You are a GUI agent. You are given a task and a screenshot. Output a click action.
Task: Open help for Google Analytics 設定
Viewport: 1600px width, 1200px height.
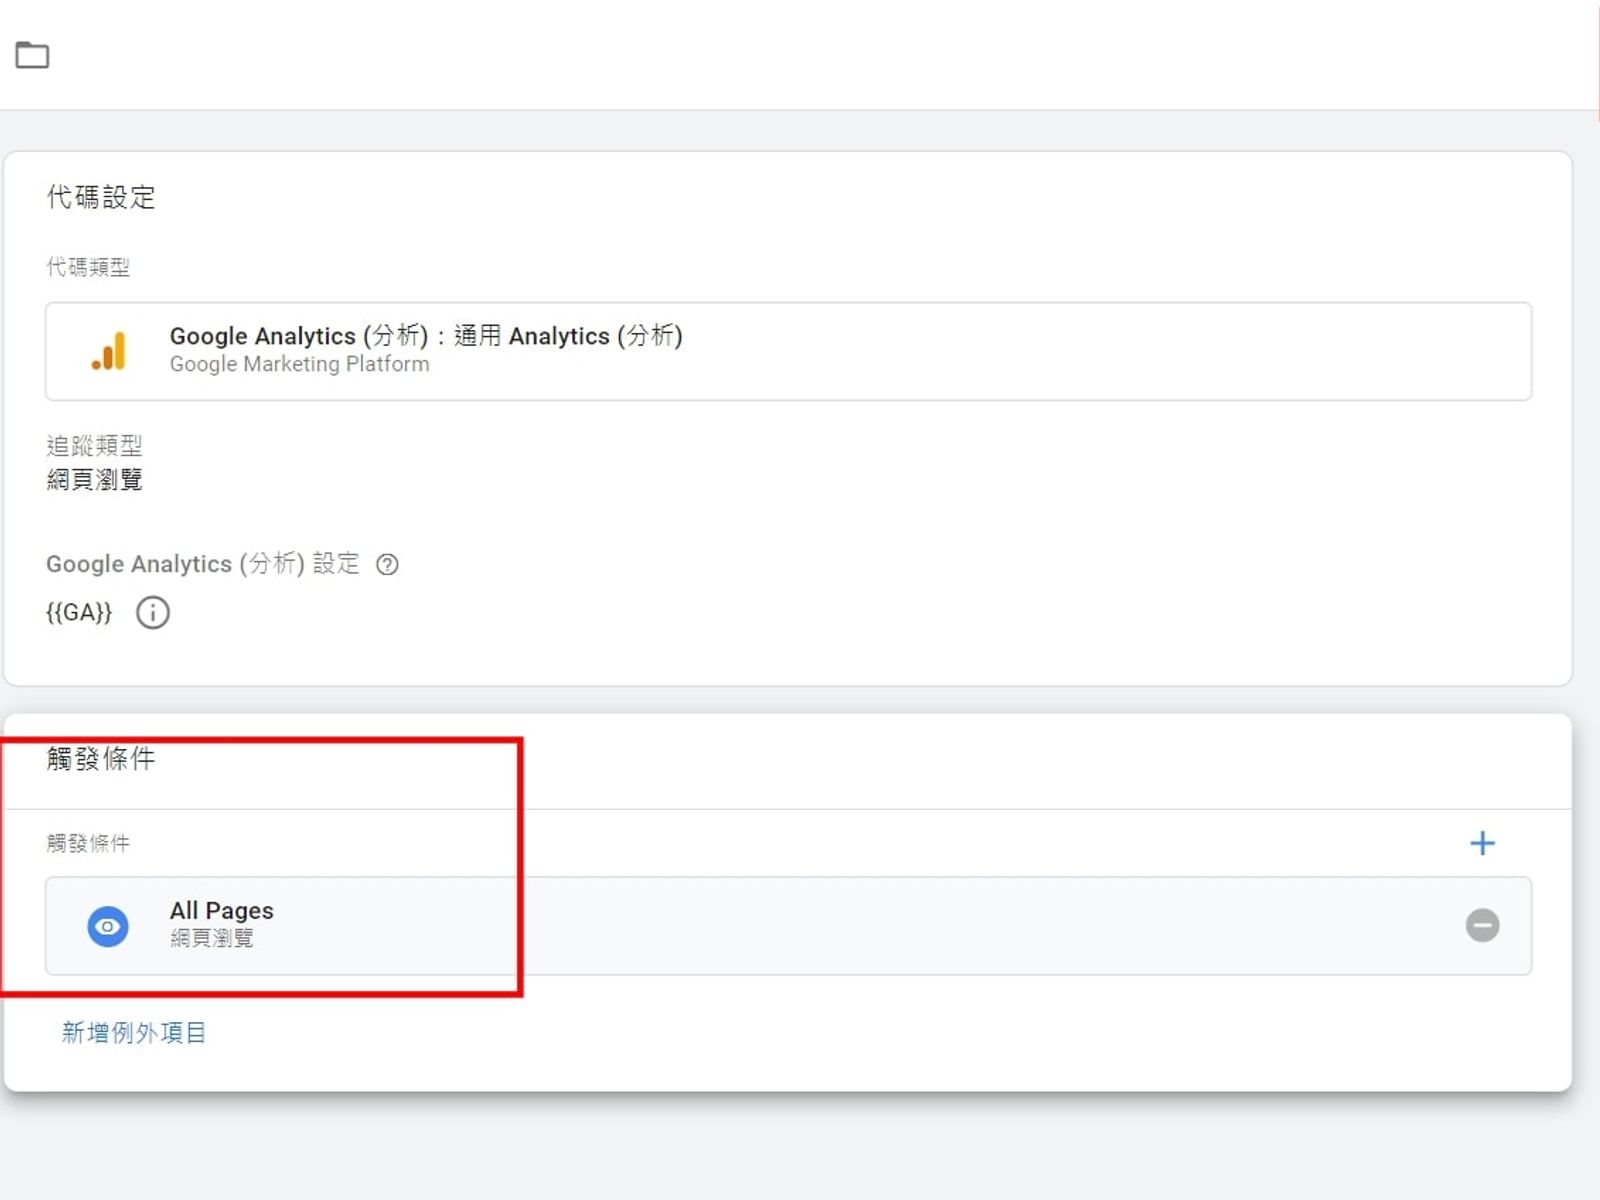tap(387, 565)
